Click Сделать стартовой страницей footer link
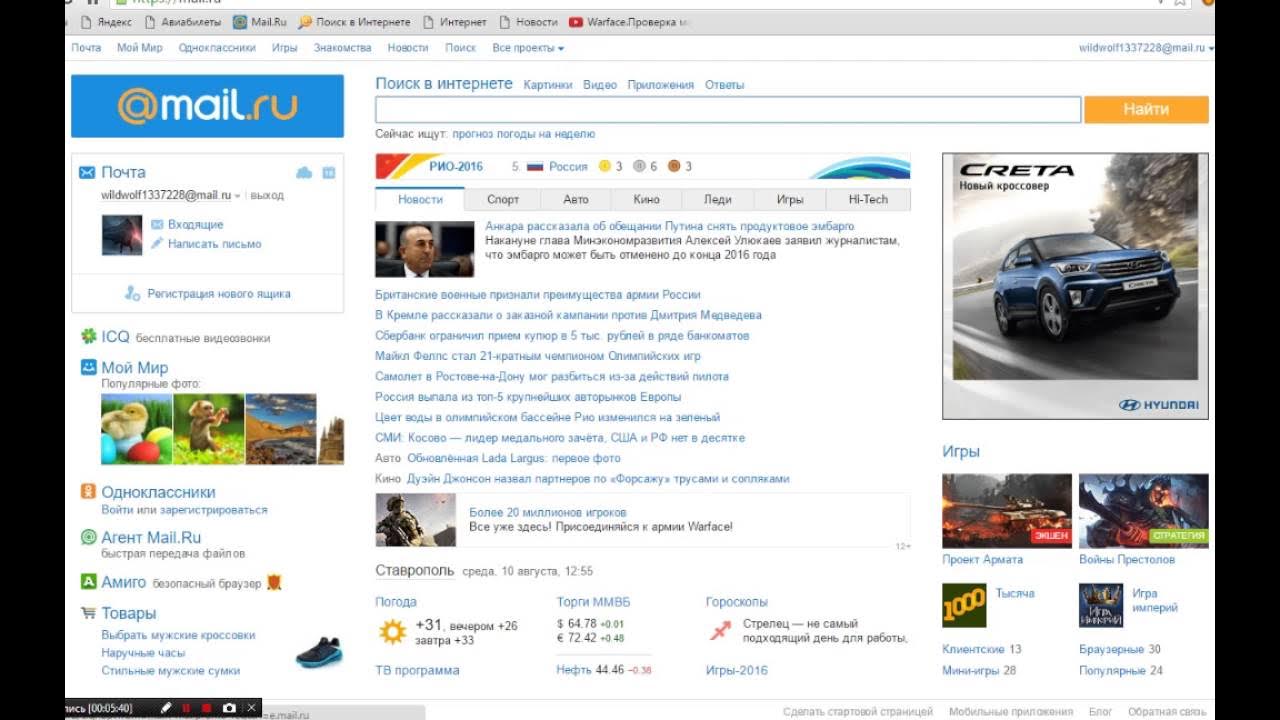This screenshot has width=1280, height=720. 858,712
